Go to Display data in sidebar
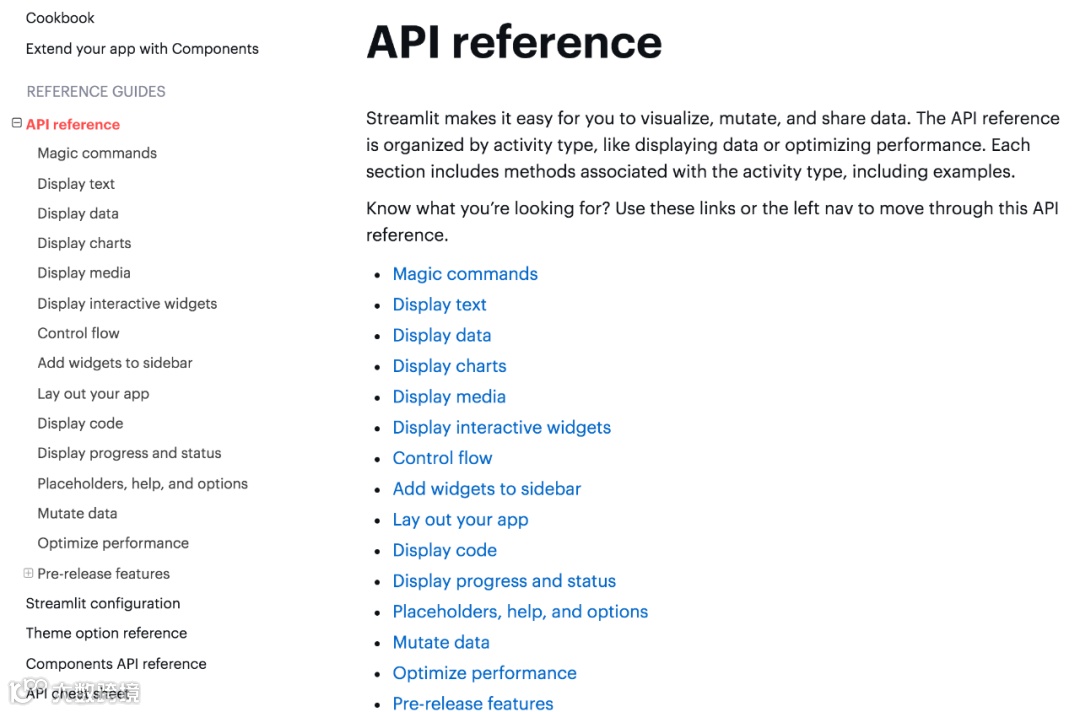1080x712 pixels. coord(78,213)
